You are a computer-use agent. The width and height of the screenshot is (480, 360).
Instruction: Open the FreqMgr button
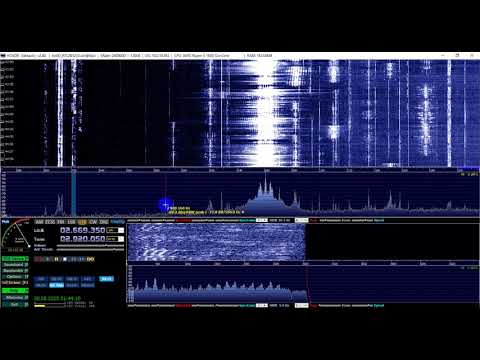point(118,222)
